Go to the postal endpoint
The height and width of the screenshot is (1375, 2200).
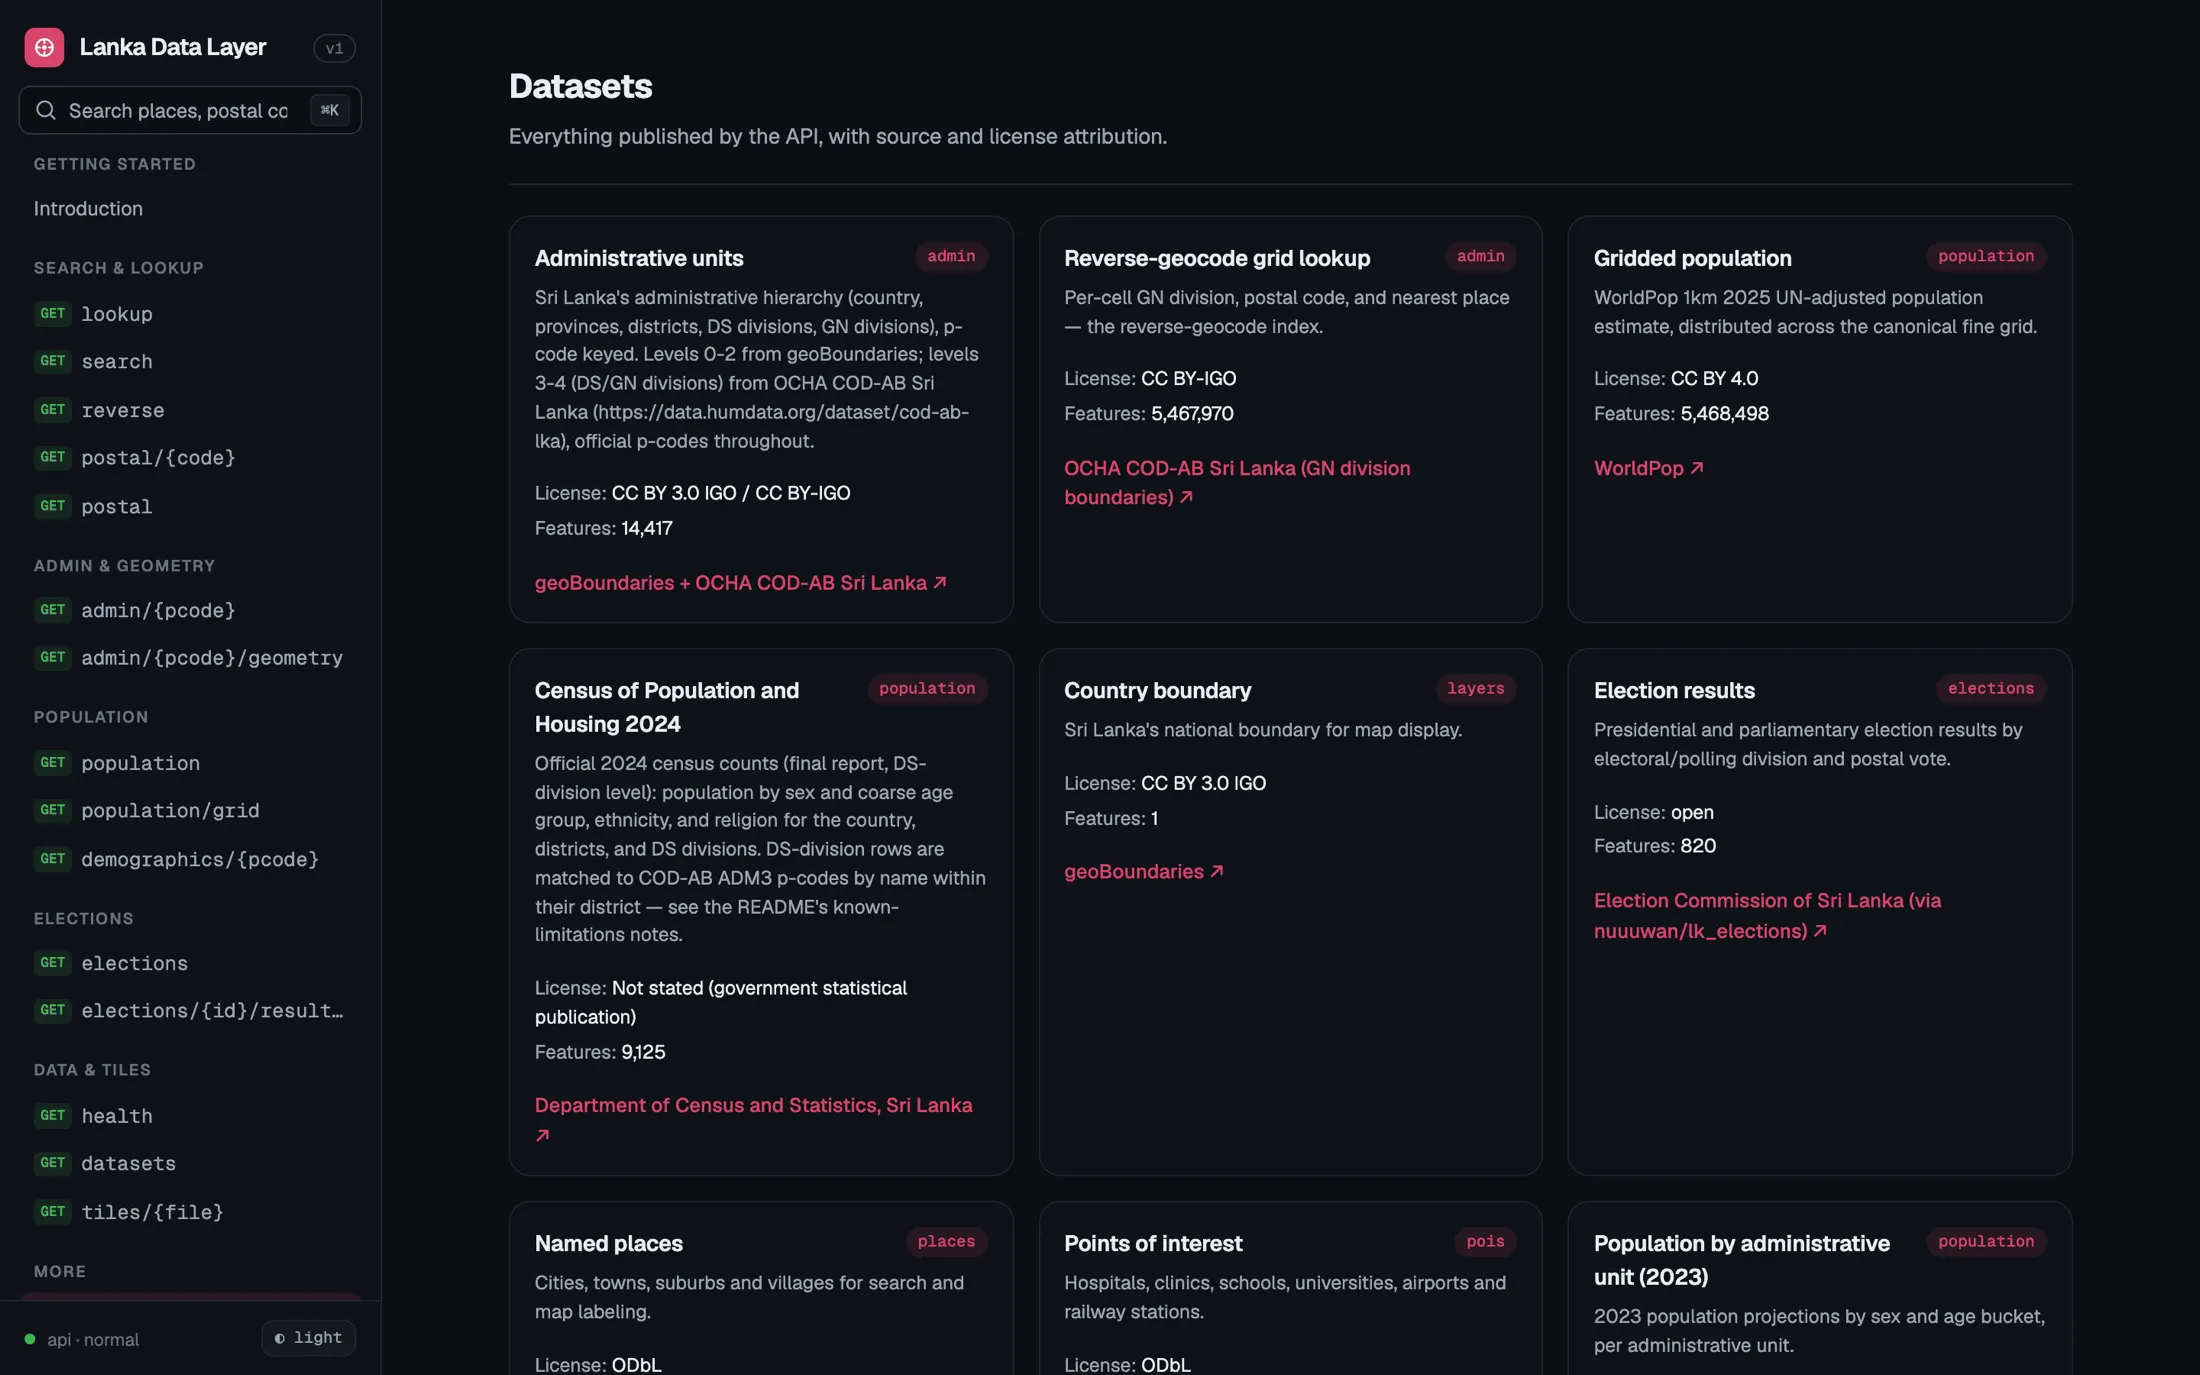(190, 507)
